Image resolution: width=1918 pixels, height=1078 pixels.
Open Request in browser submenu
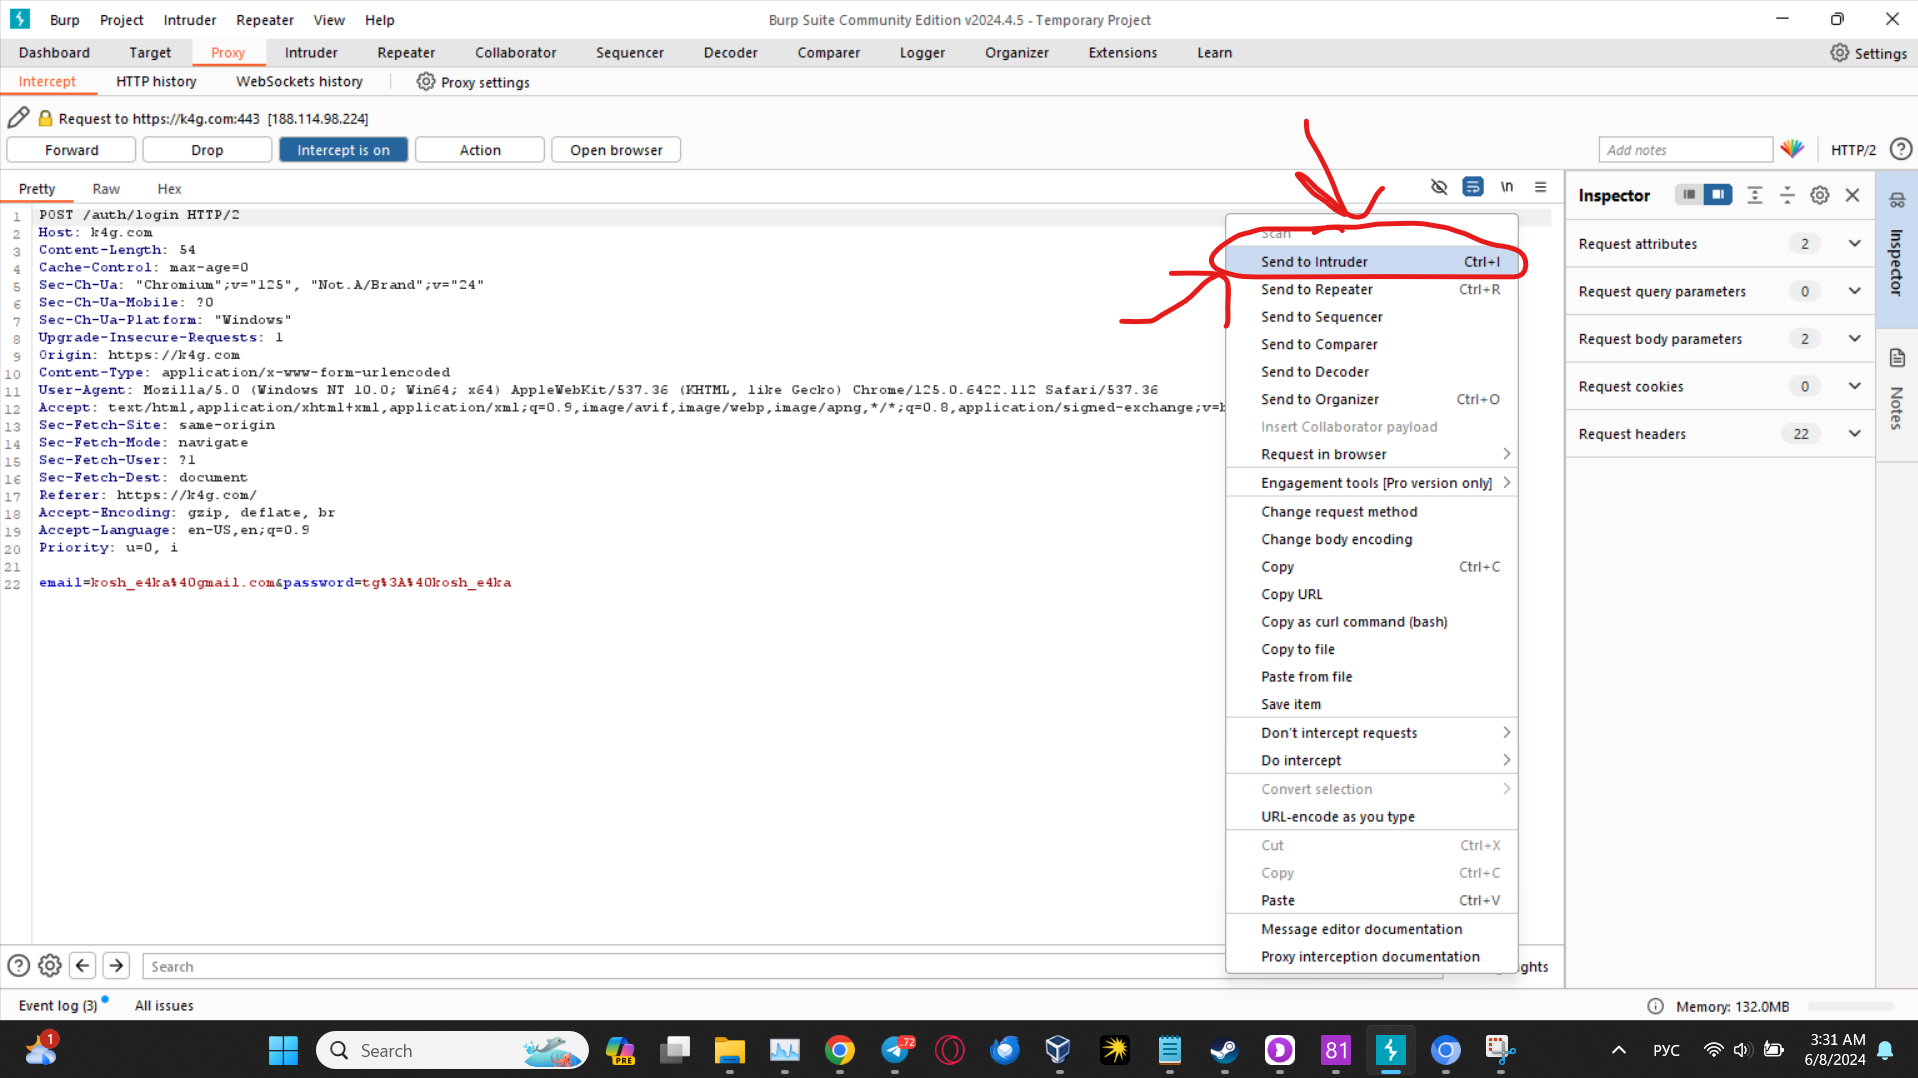click(x=1372, y=454)
